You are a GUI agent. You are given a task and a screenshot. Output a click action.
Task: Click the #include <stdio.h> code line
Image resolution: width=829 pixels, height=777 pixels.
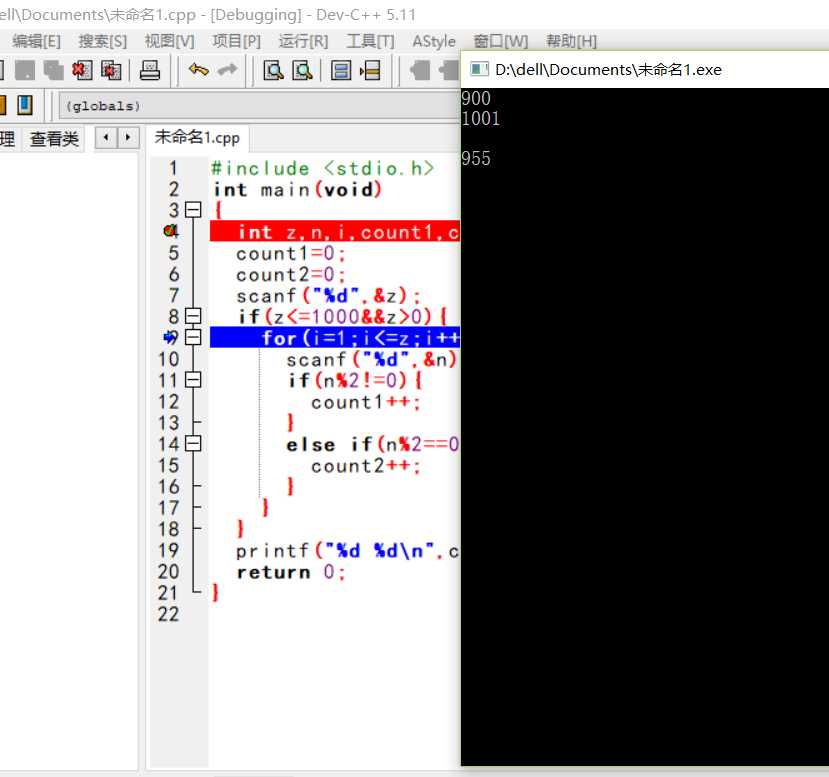[x=323, y=168]
